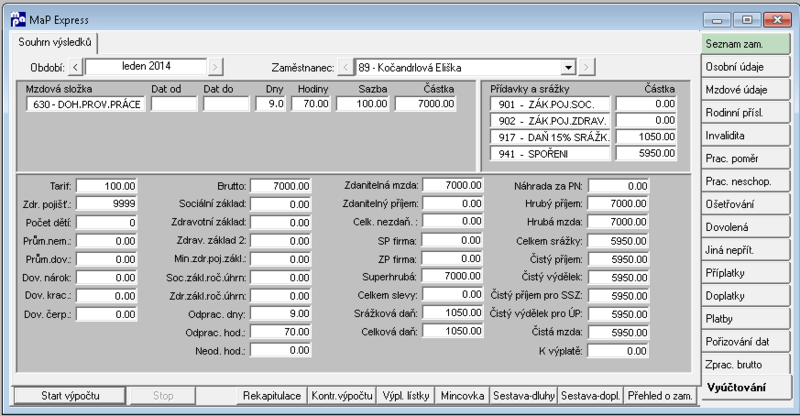The image size is (800, 416).
Task: Open Rekapitulace report
Action: pos(272,396)
